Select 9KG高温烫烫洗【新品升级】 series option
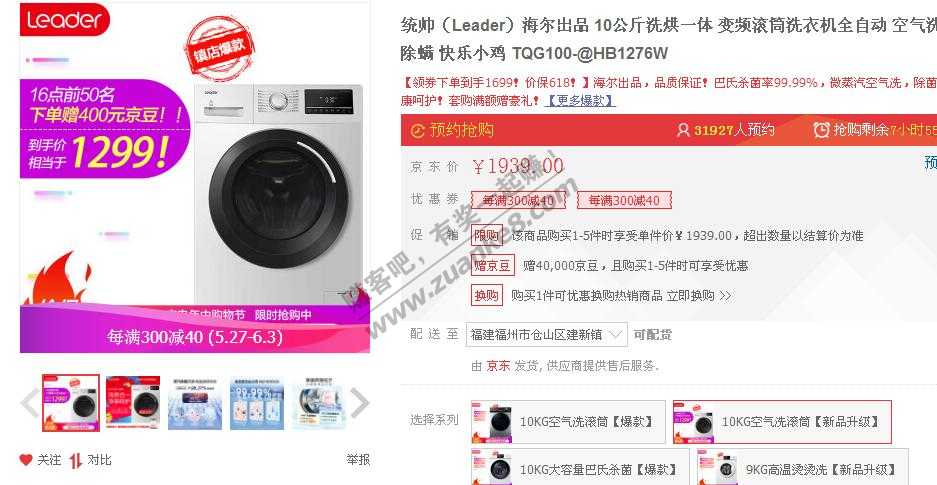 (803, 468)
